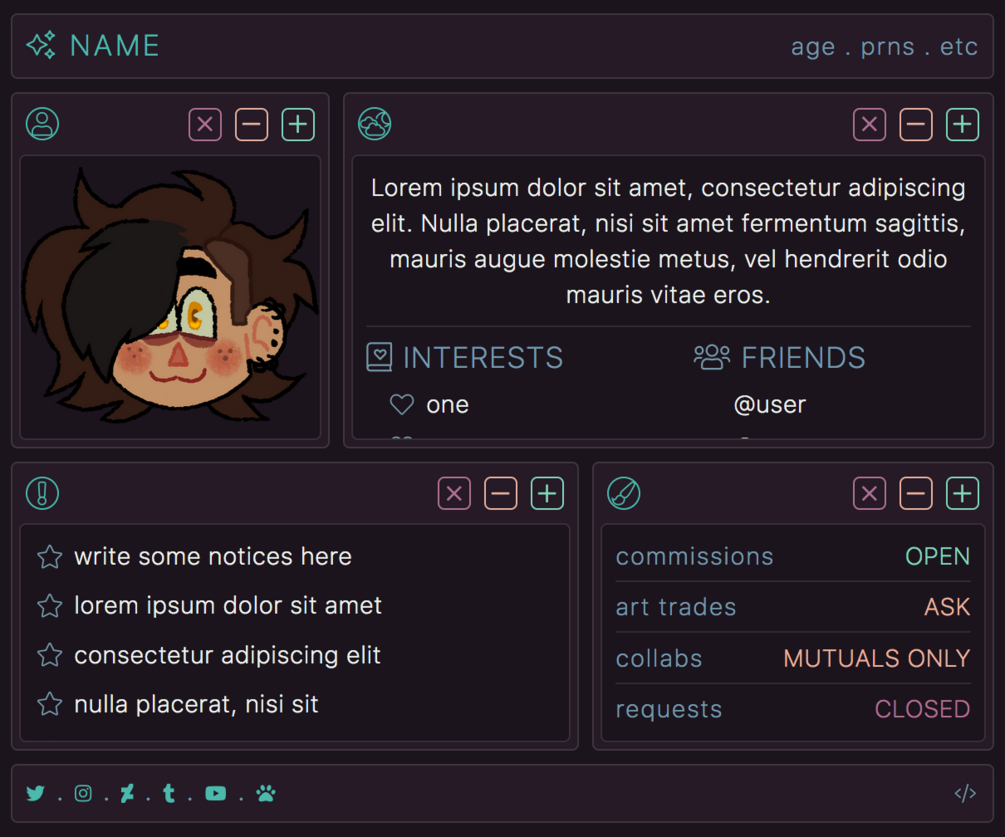Open the Tumblr icon link
This screenshot has height=837, width=1005.
(169, 793)
